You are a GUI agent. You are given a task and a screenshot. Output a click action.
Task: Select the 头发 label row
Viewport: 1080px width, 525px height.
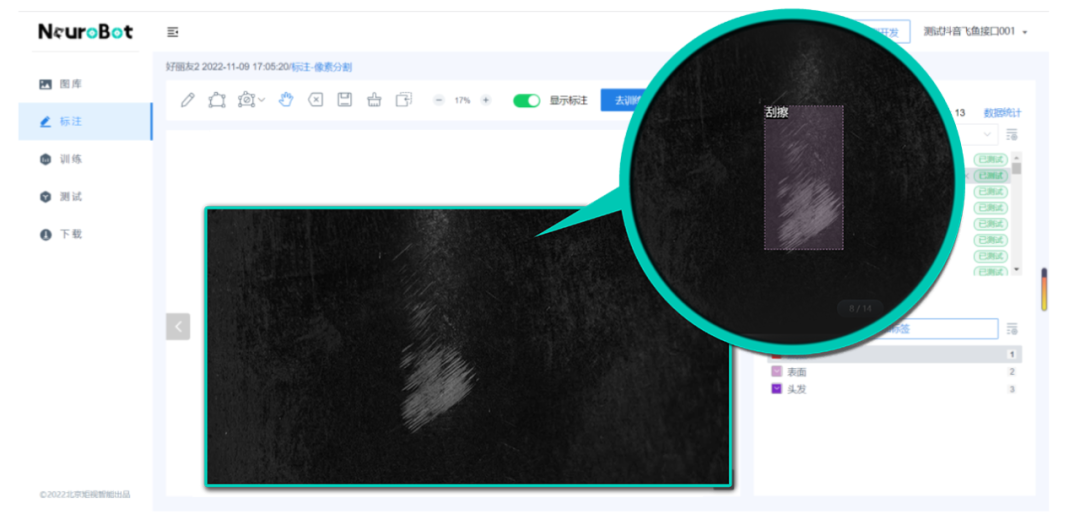click(x=894, y=389)
